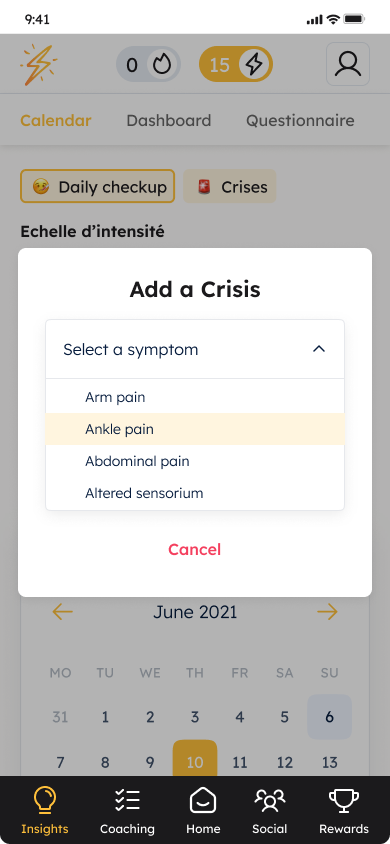Cancel the Add a Crisis dialog
The image size is (390, 844).
195,550
